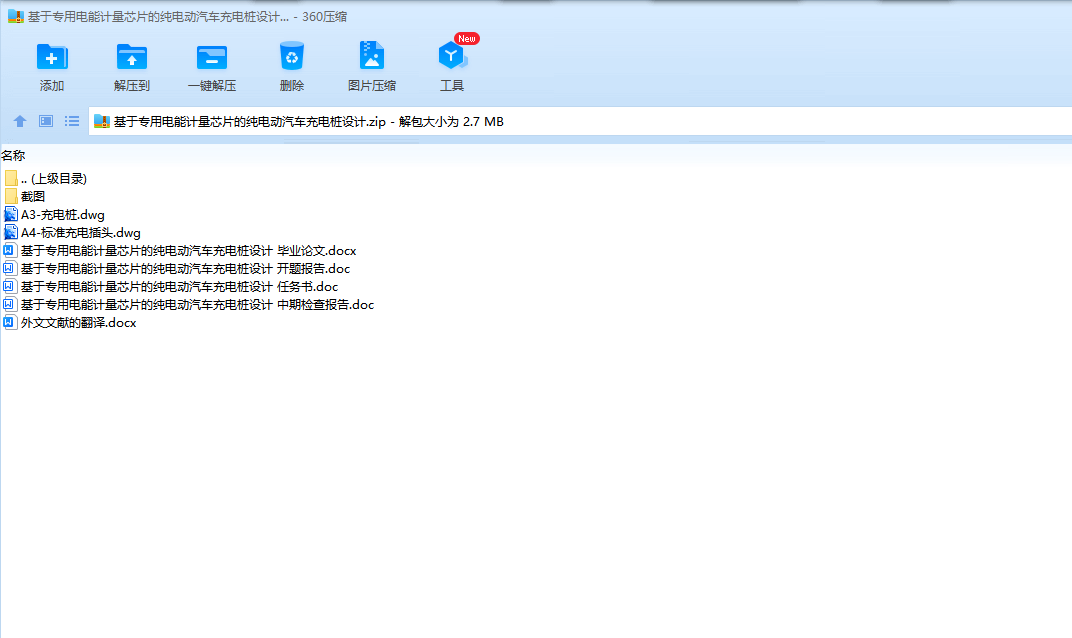Click the 截图 folder icon
The height and width of the screenshot is (638, 1072).
[x=10, y=197]
